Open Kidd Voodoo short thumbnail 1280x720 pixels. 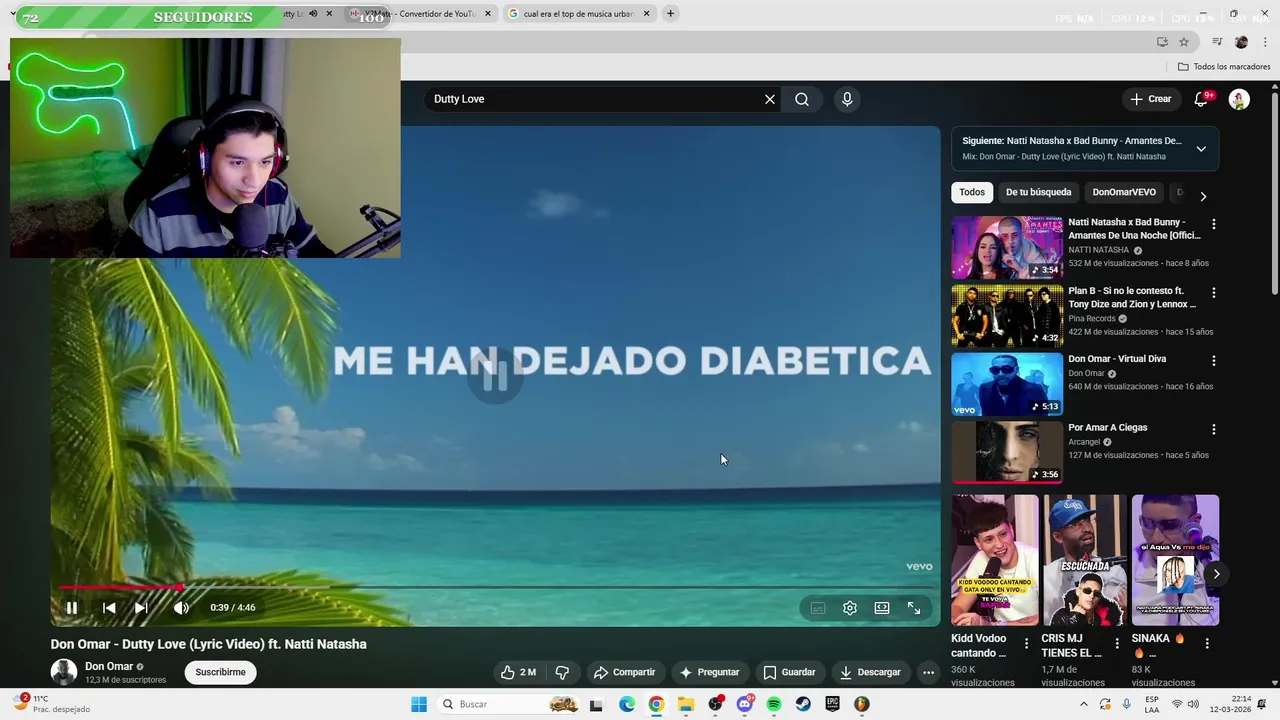click(x=995, y=560)
